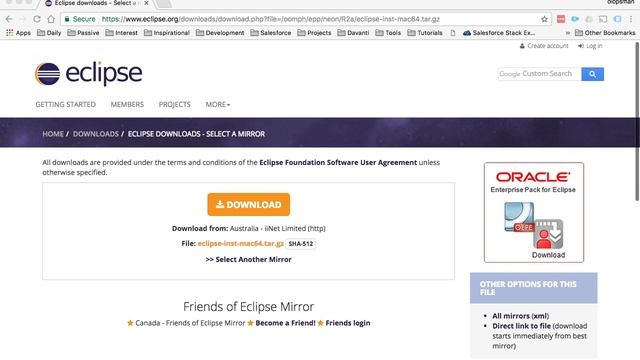This screenshot has width=640, height=360.
Task: Click the Log in link
Action: (x=590, y=46)
